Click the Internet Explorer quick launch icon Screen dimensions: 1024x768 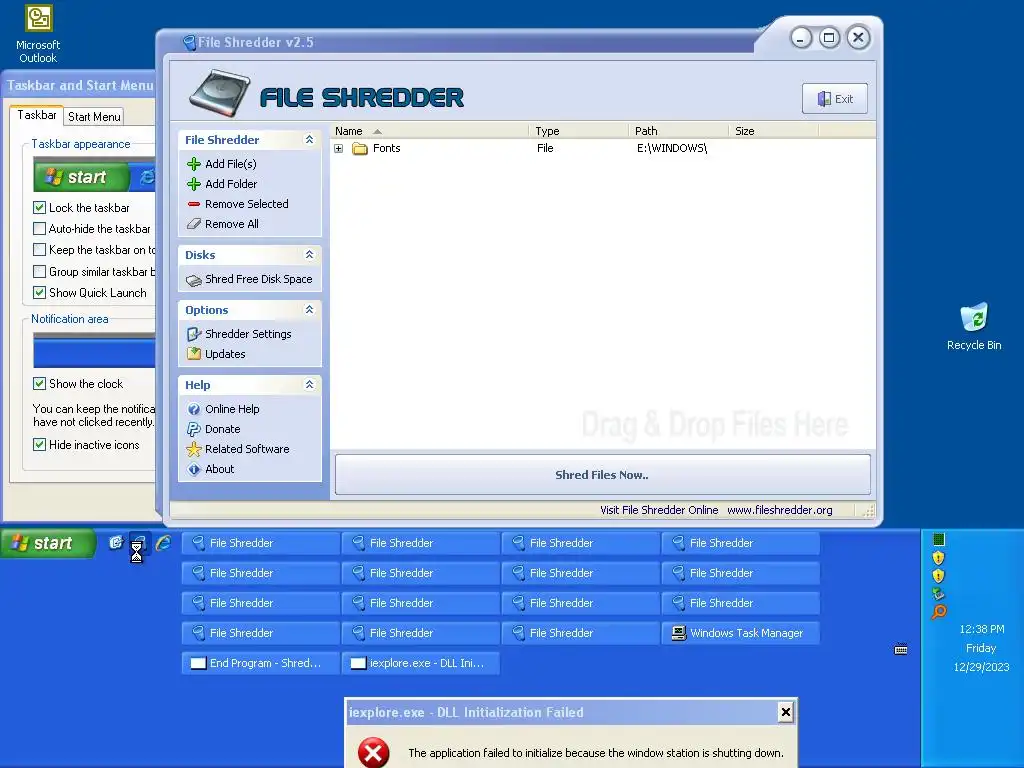(163, 543)
